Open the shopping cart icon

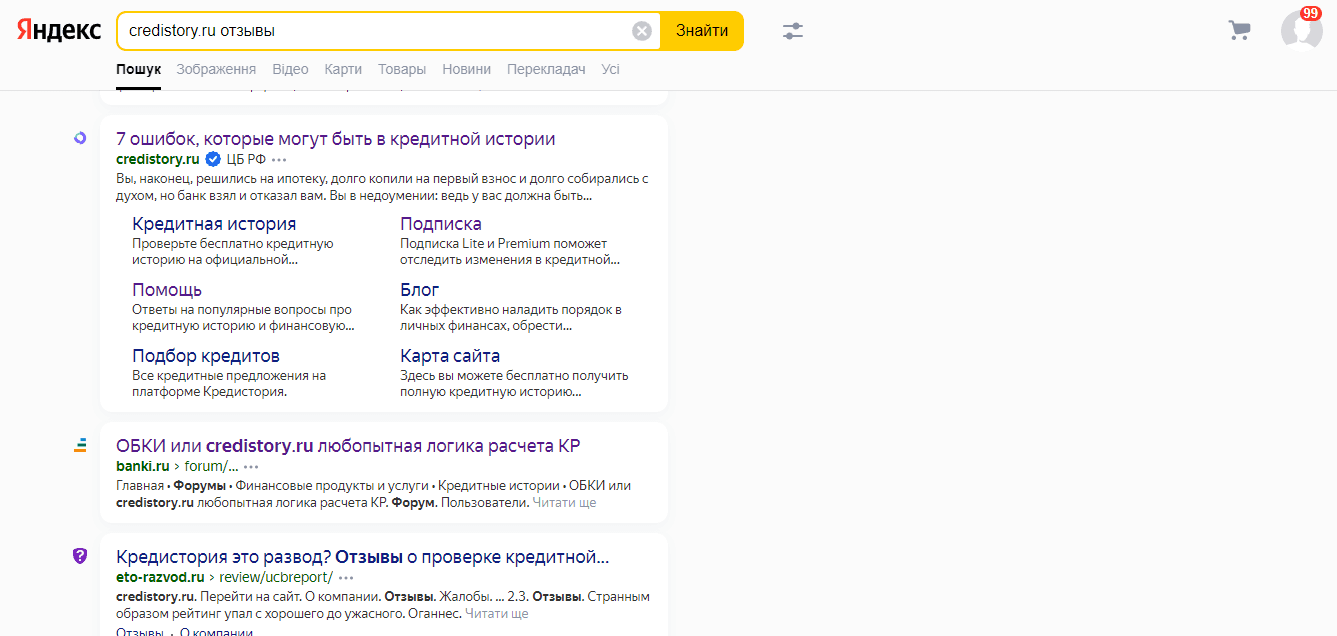pyautogui.click(x=1239, y=31)
